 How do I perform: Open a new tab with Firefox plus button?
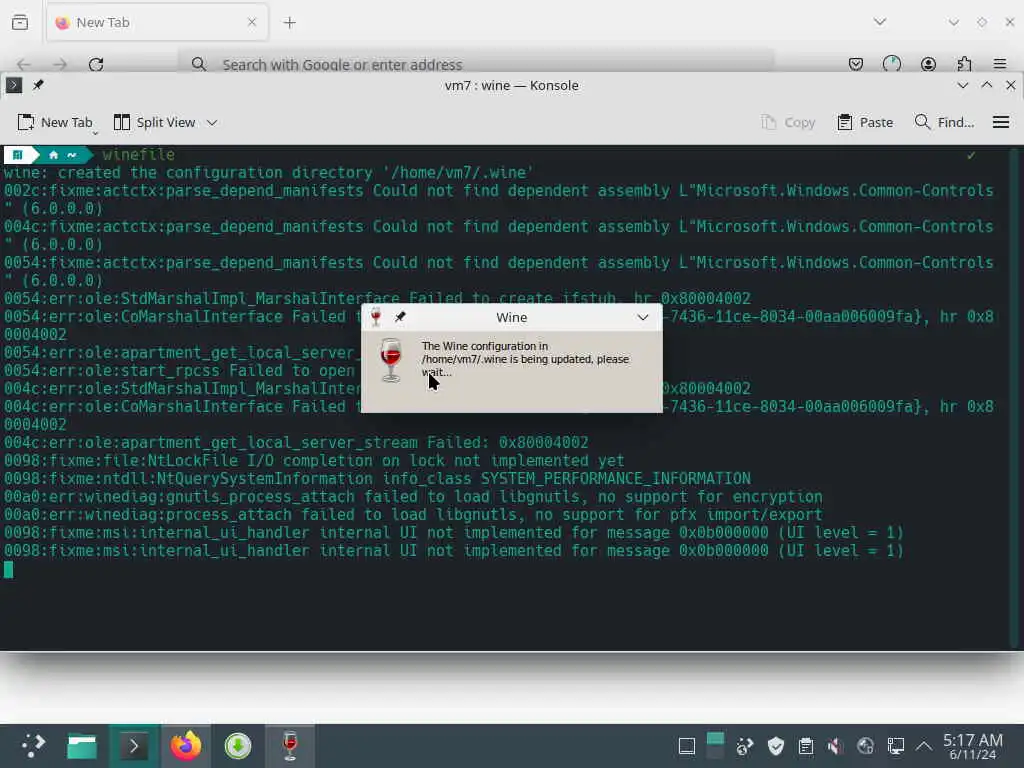290,23
